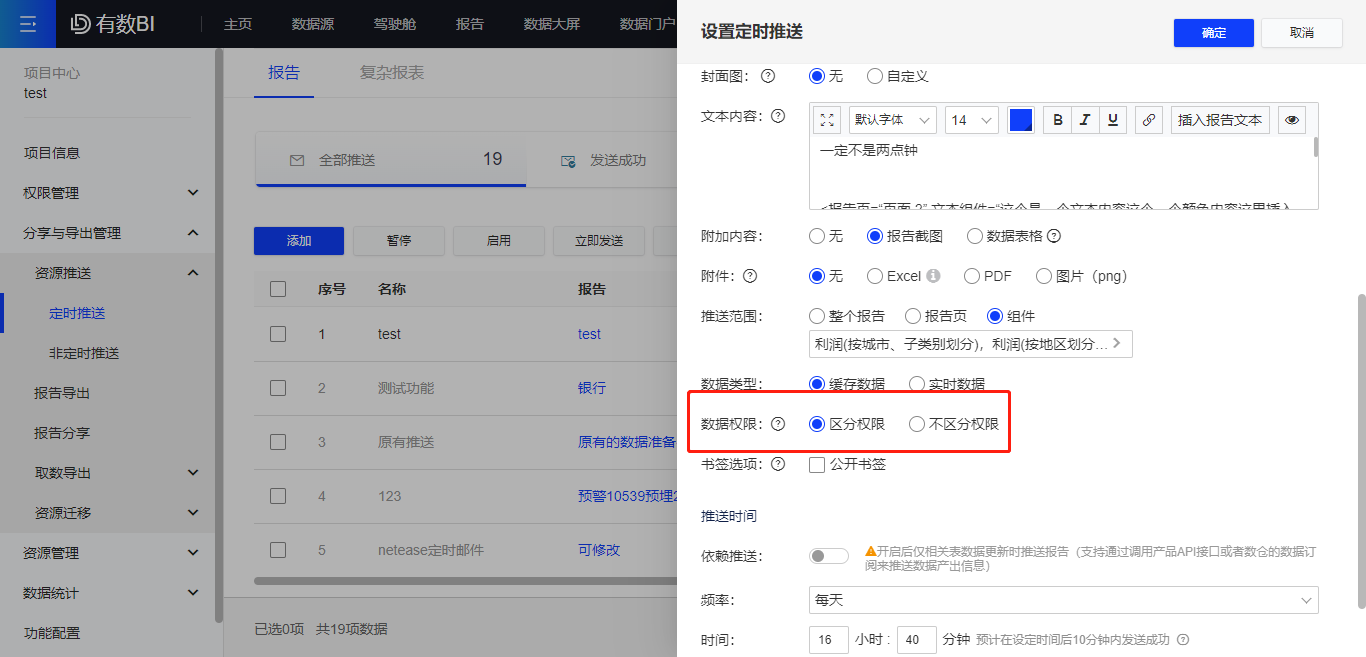Open the 数据权限 help tooltip icon
The height and width of the screenshot is (657, 1366).
coord(779,423)
